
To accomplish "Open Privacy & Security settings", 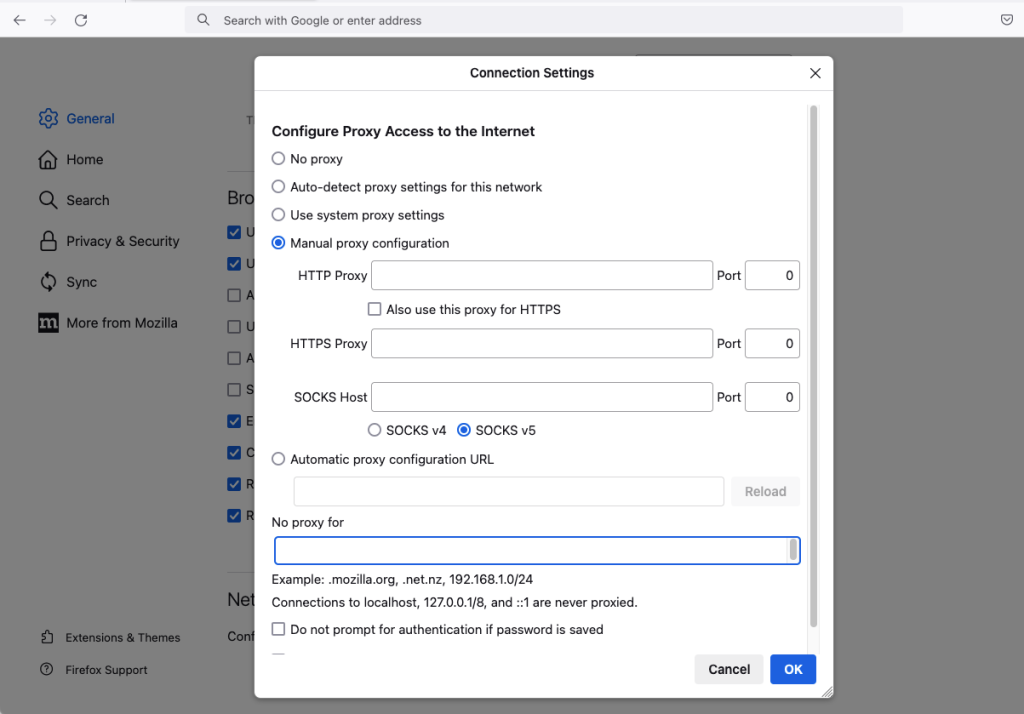I will 122,241.
